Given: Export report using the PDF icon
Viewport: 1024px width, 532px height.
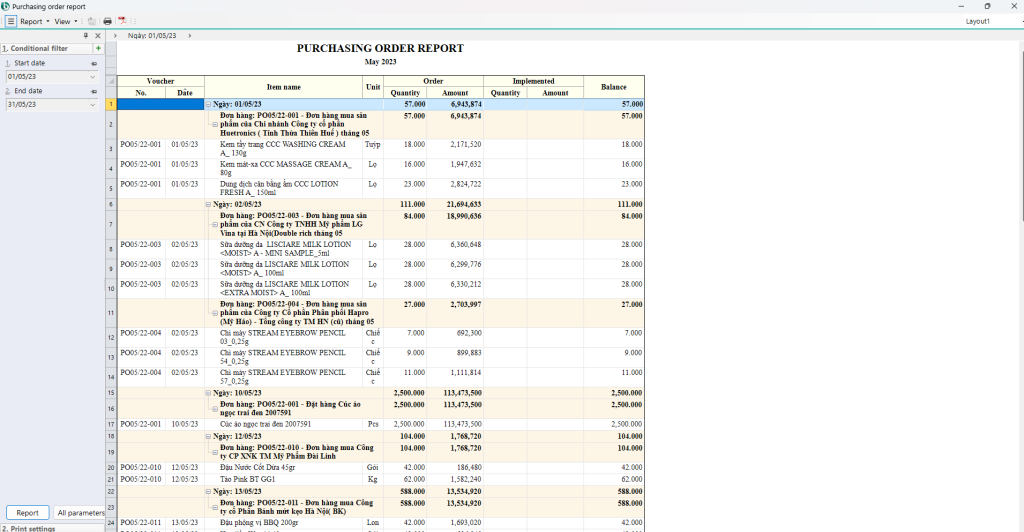Looking at the screenshot, I should pyautogui.click(x=122, y=21).
